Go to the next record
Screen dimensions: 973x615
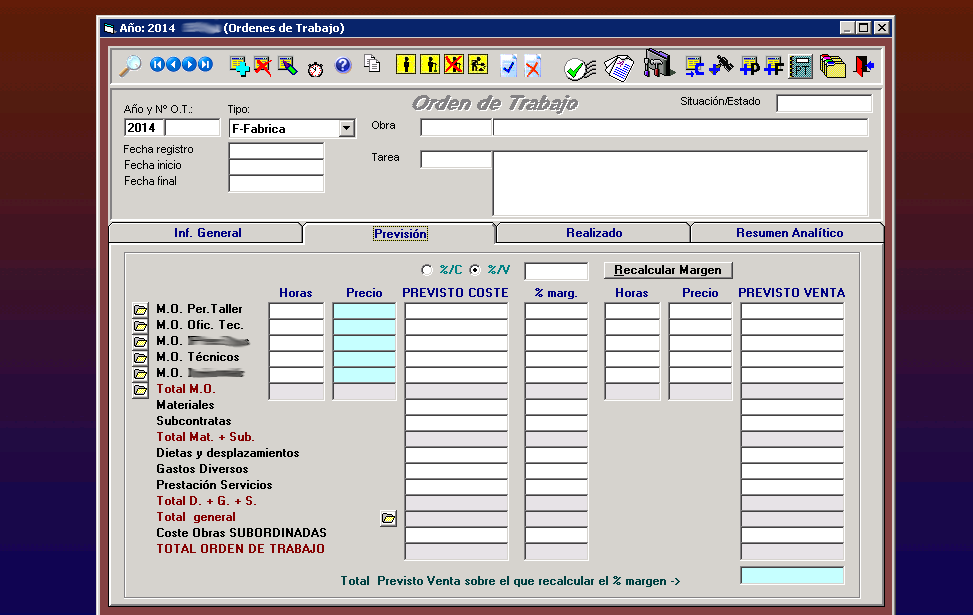coord(189,65)
